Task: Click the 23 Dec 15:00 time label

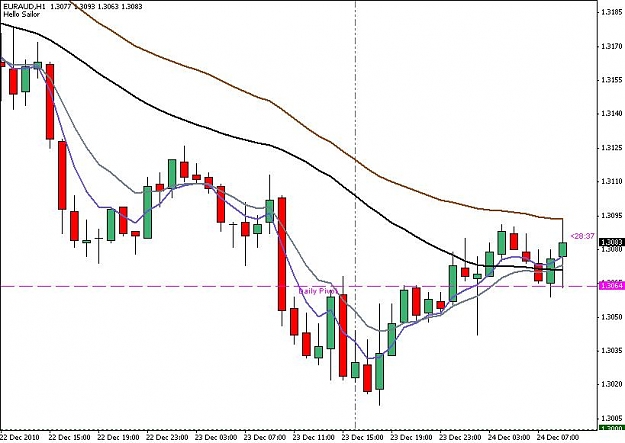Action: (x=363, y=437)
